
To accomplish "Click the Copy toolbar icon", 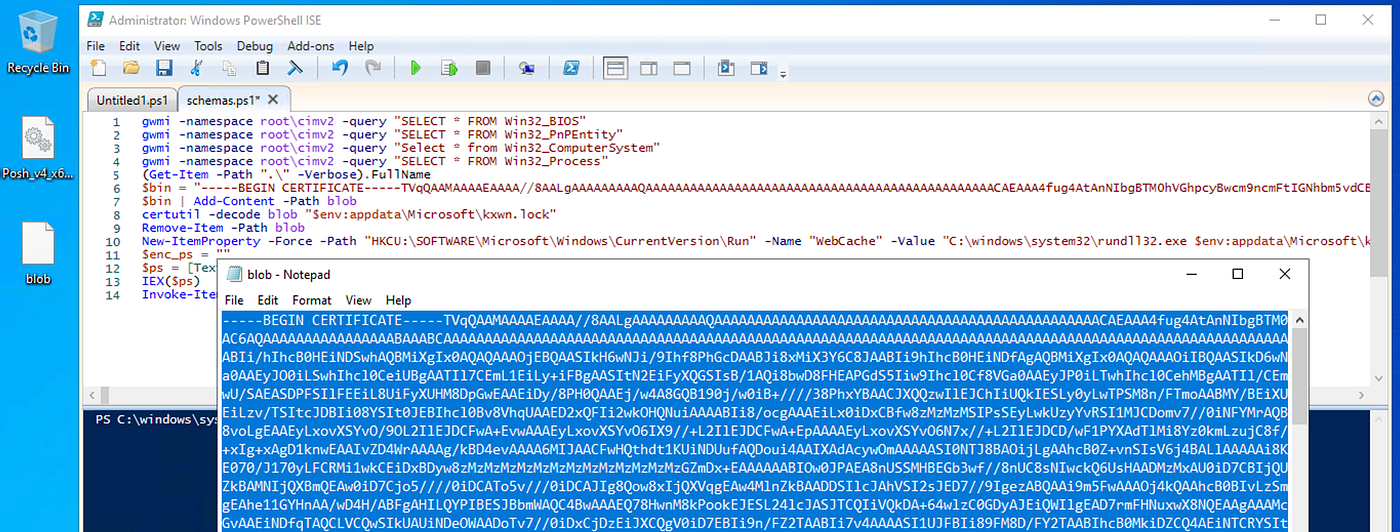I will pos(230,68).
